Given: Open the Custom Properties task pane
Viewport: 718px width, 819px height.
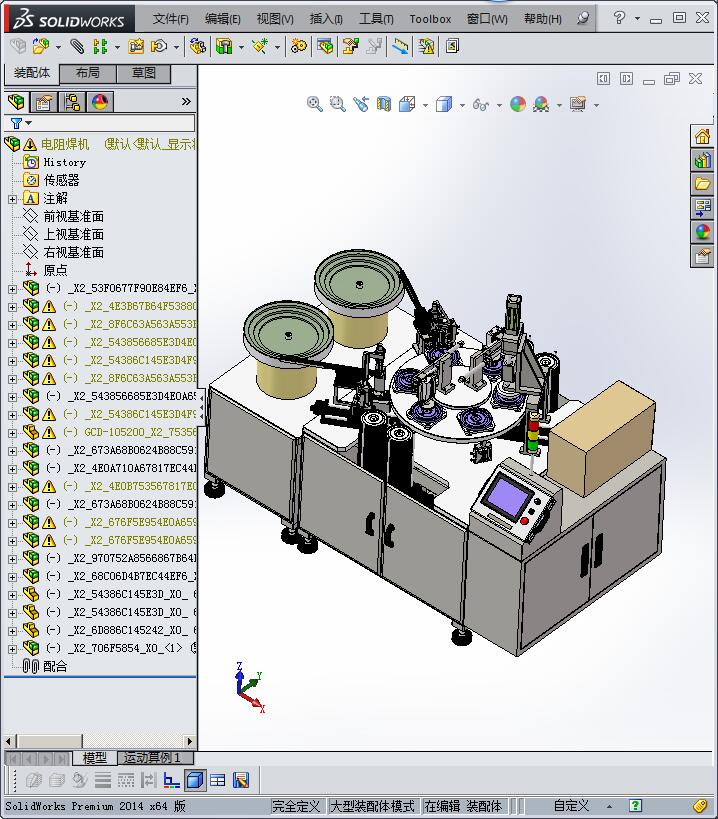Looking at the screenshot, I should click(x=702, y=256).
